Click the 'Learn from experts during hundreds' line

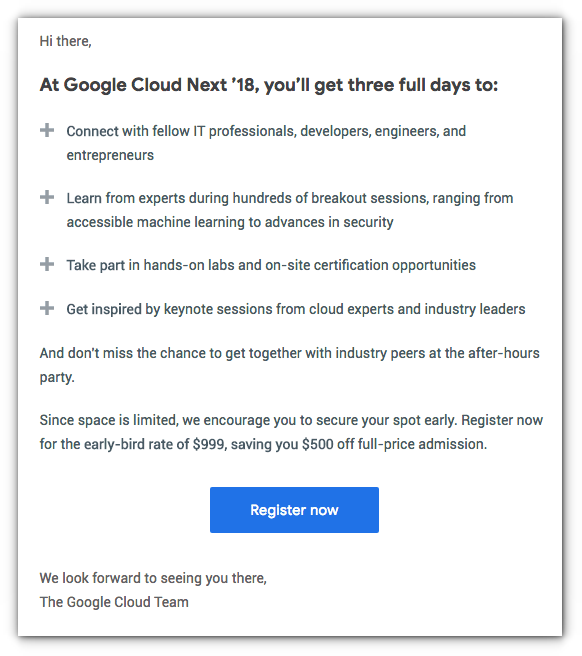tap(290, 198)
